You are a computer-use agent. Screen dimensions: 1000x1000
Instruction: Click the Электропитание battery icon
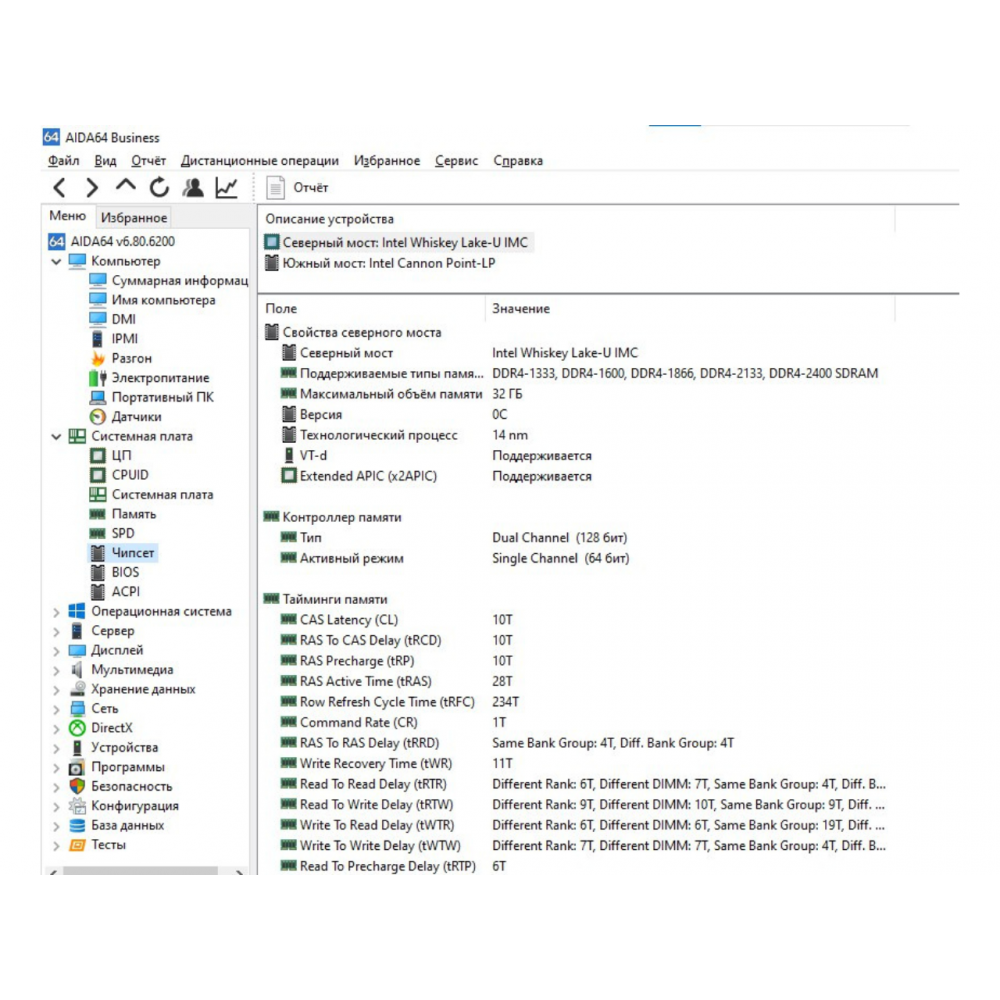(98, 378)
